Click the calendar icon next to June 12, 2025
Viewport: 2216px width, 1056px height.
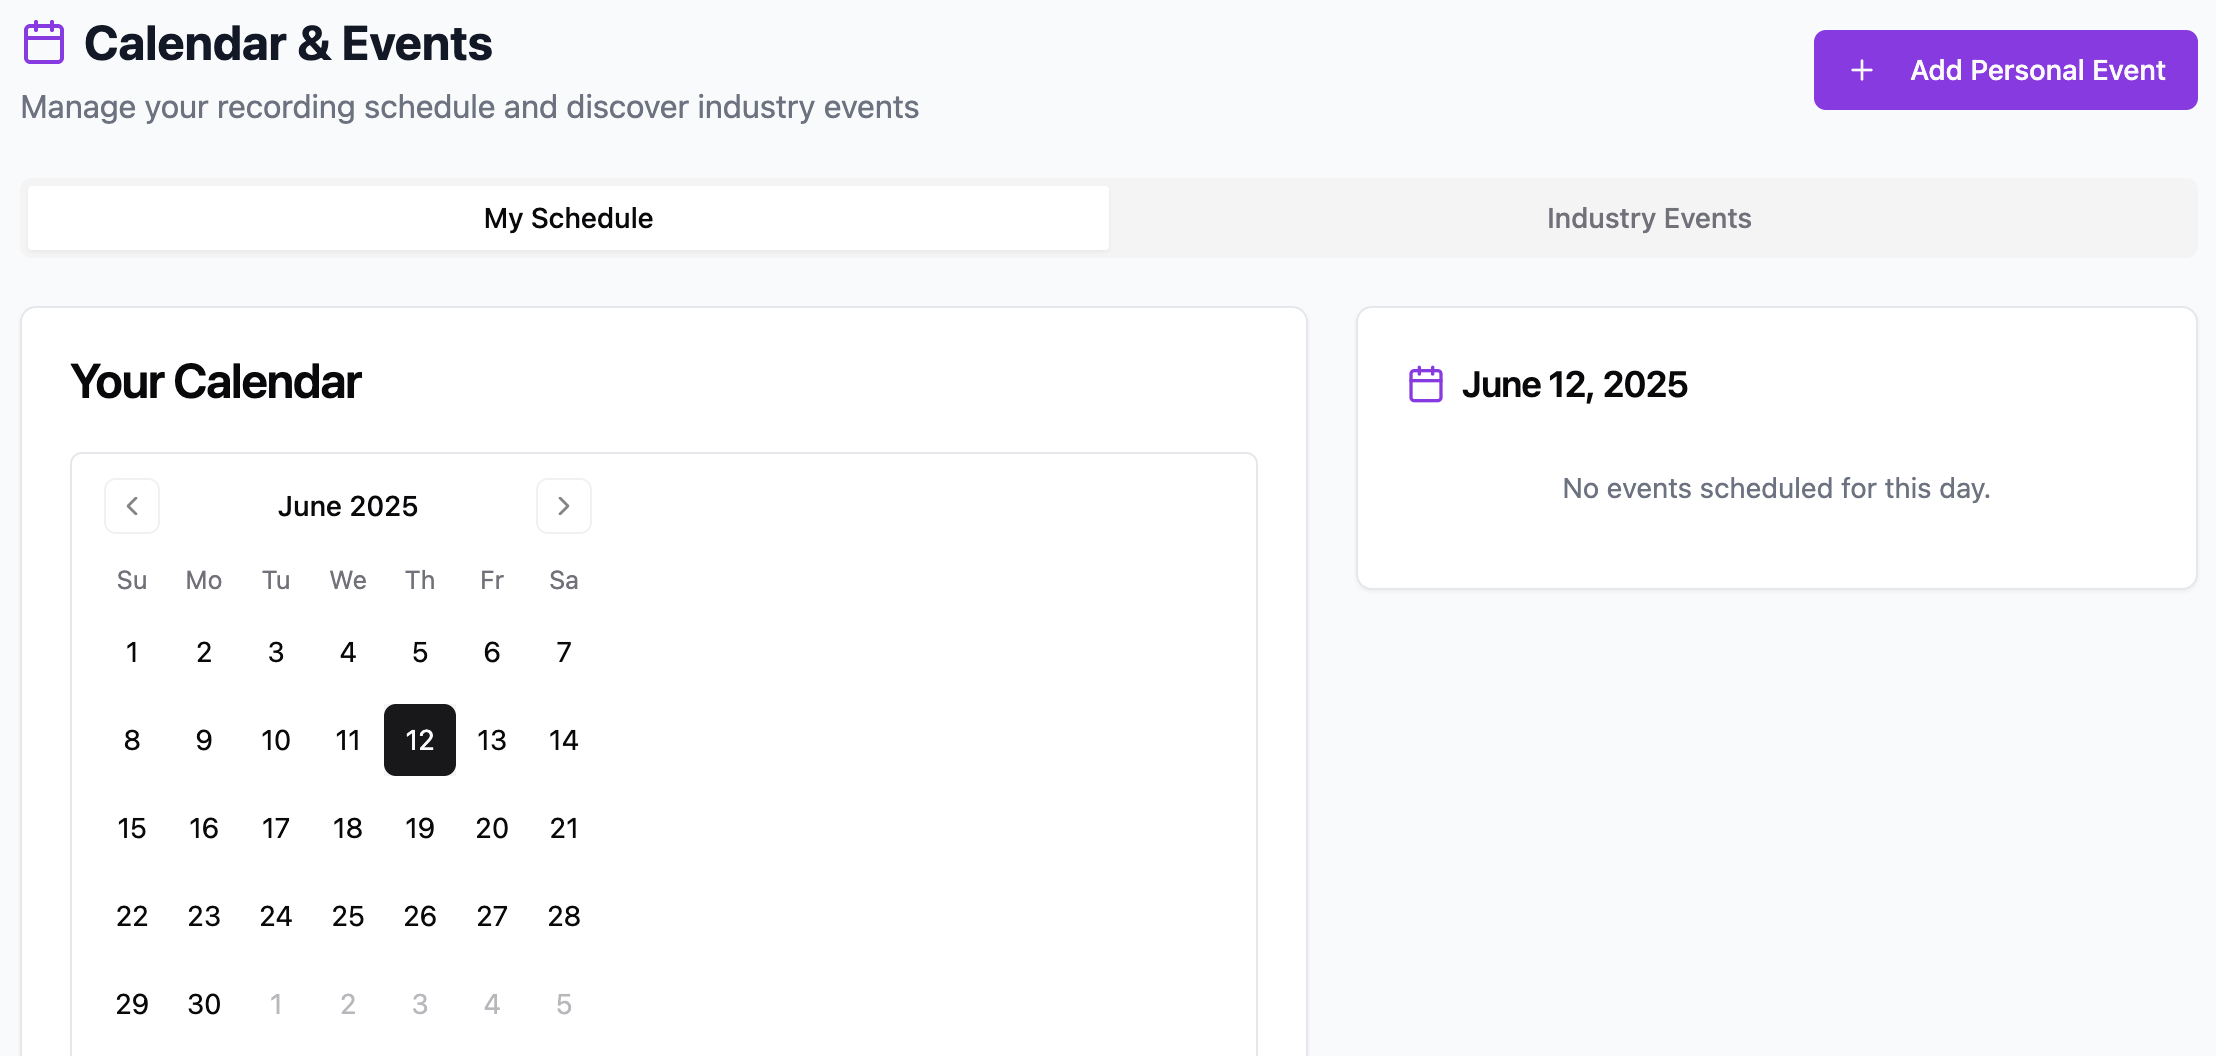point(1426,384)
